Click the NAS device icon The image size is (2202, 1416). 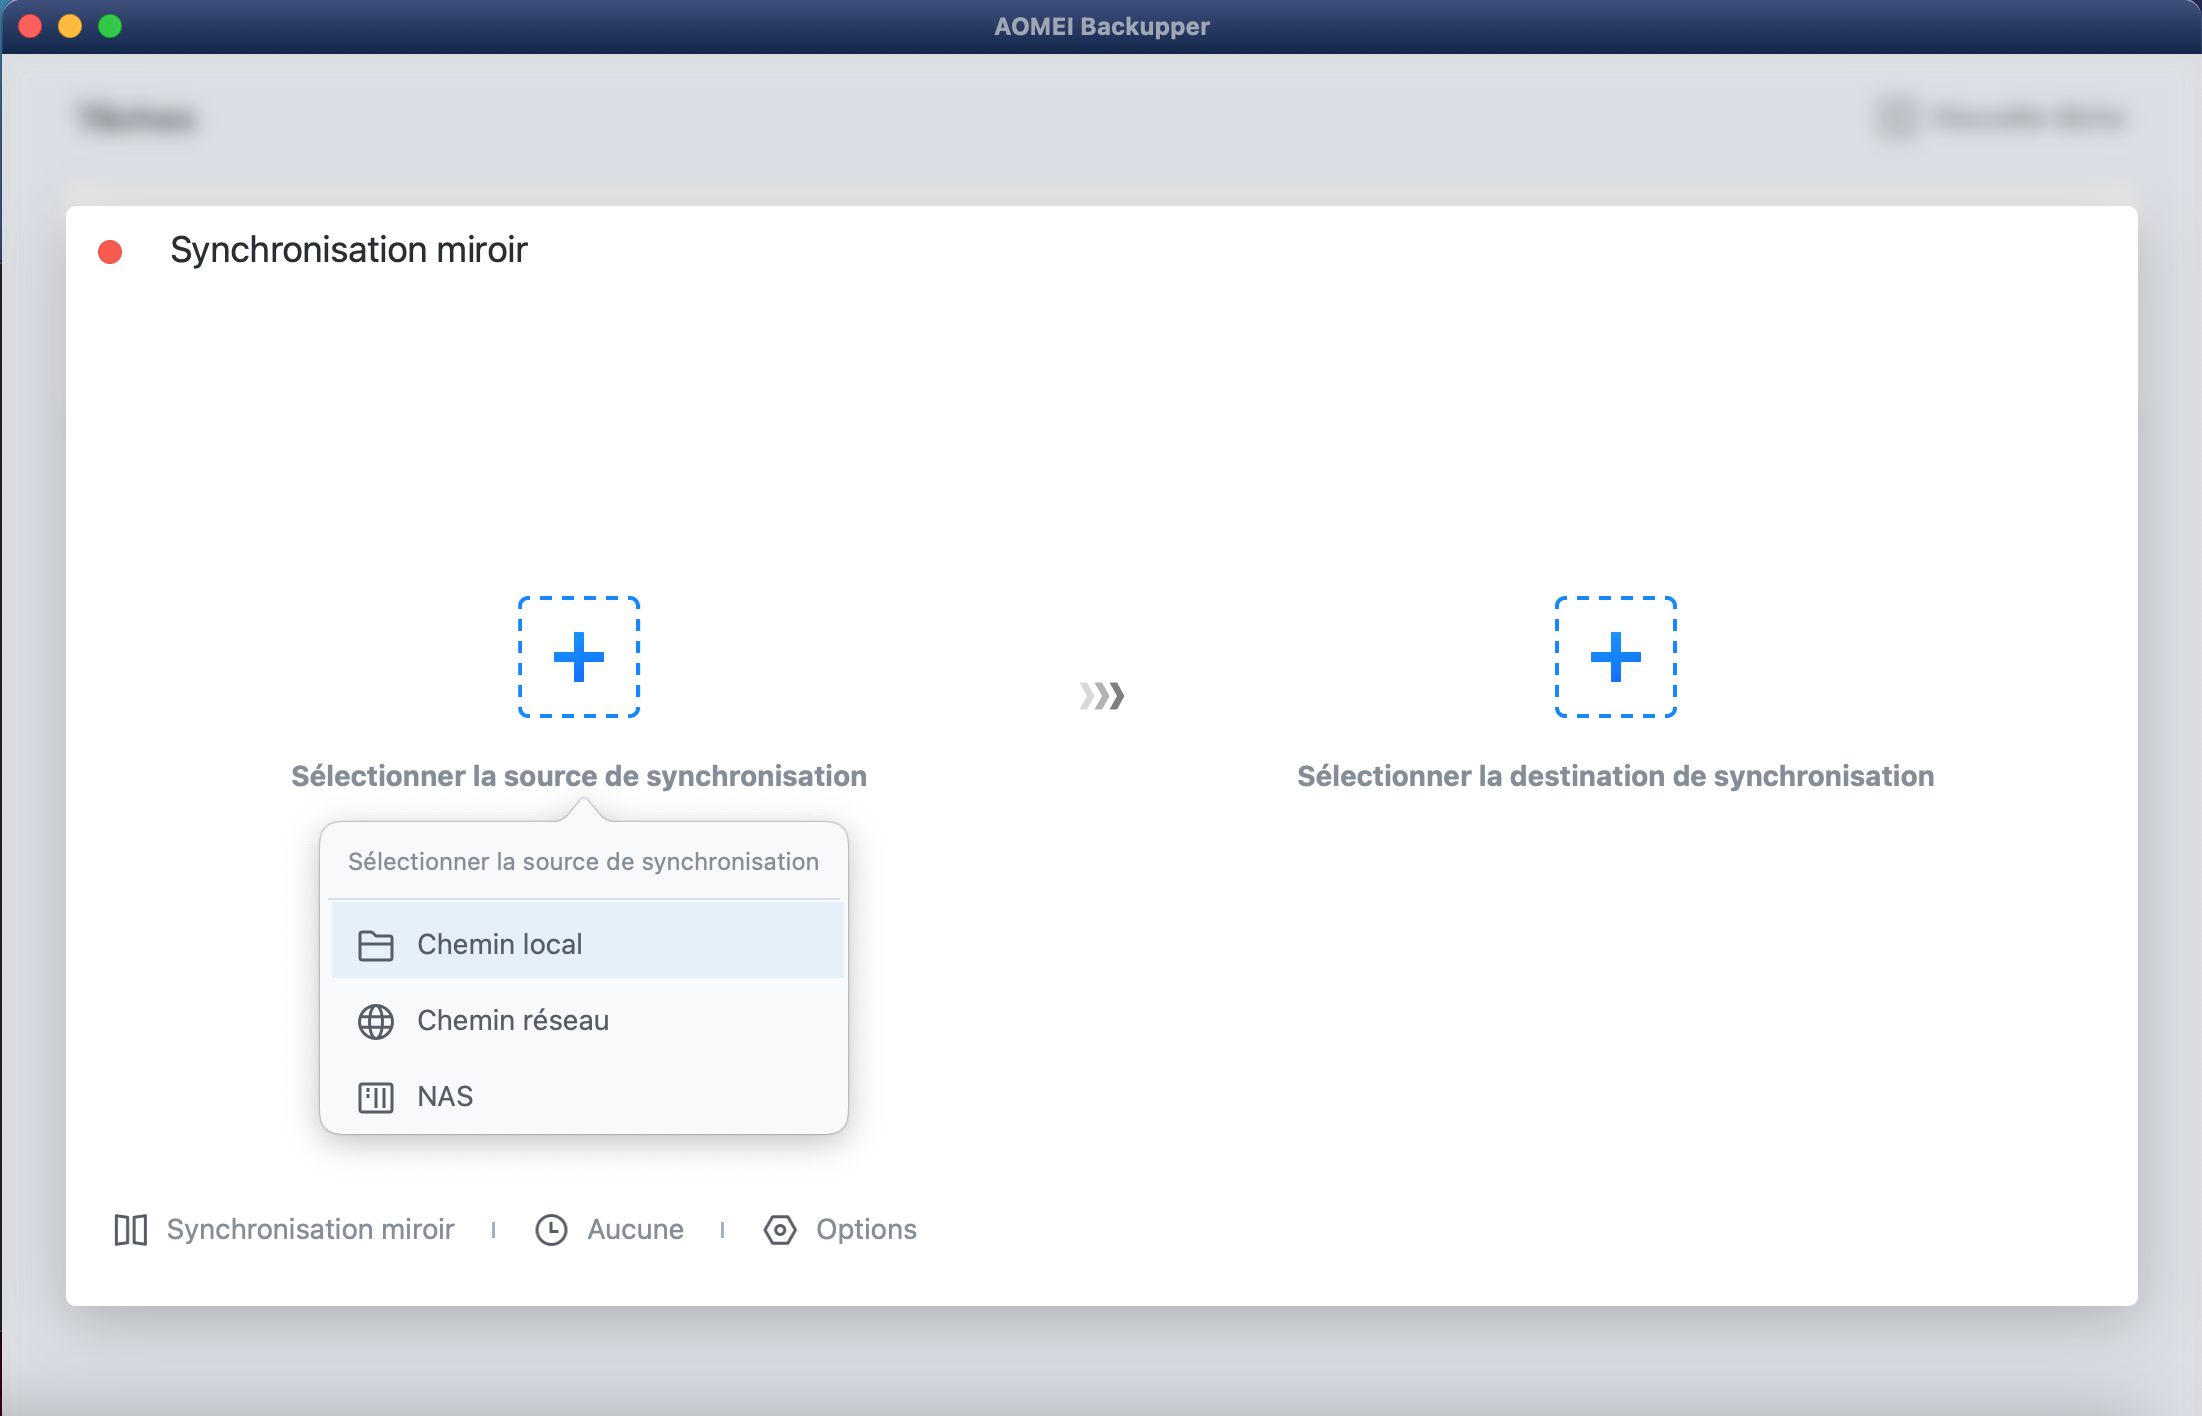pyautogui.click(x=376, y=1097)
